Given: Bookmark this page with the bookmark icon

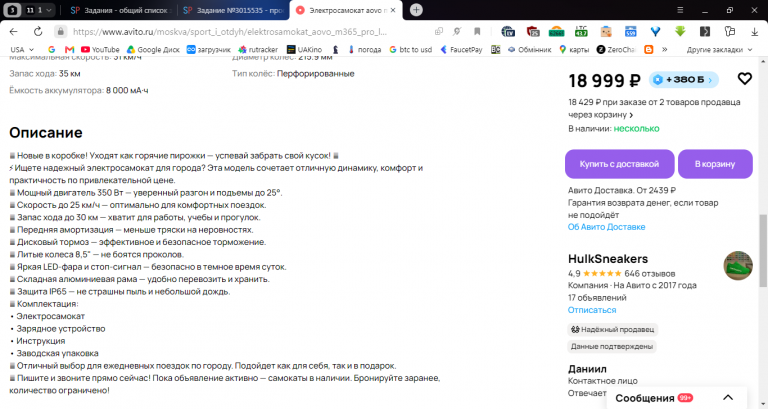Looking at the screenshot, I should point(477,31).
